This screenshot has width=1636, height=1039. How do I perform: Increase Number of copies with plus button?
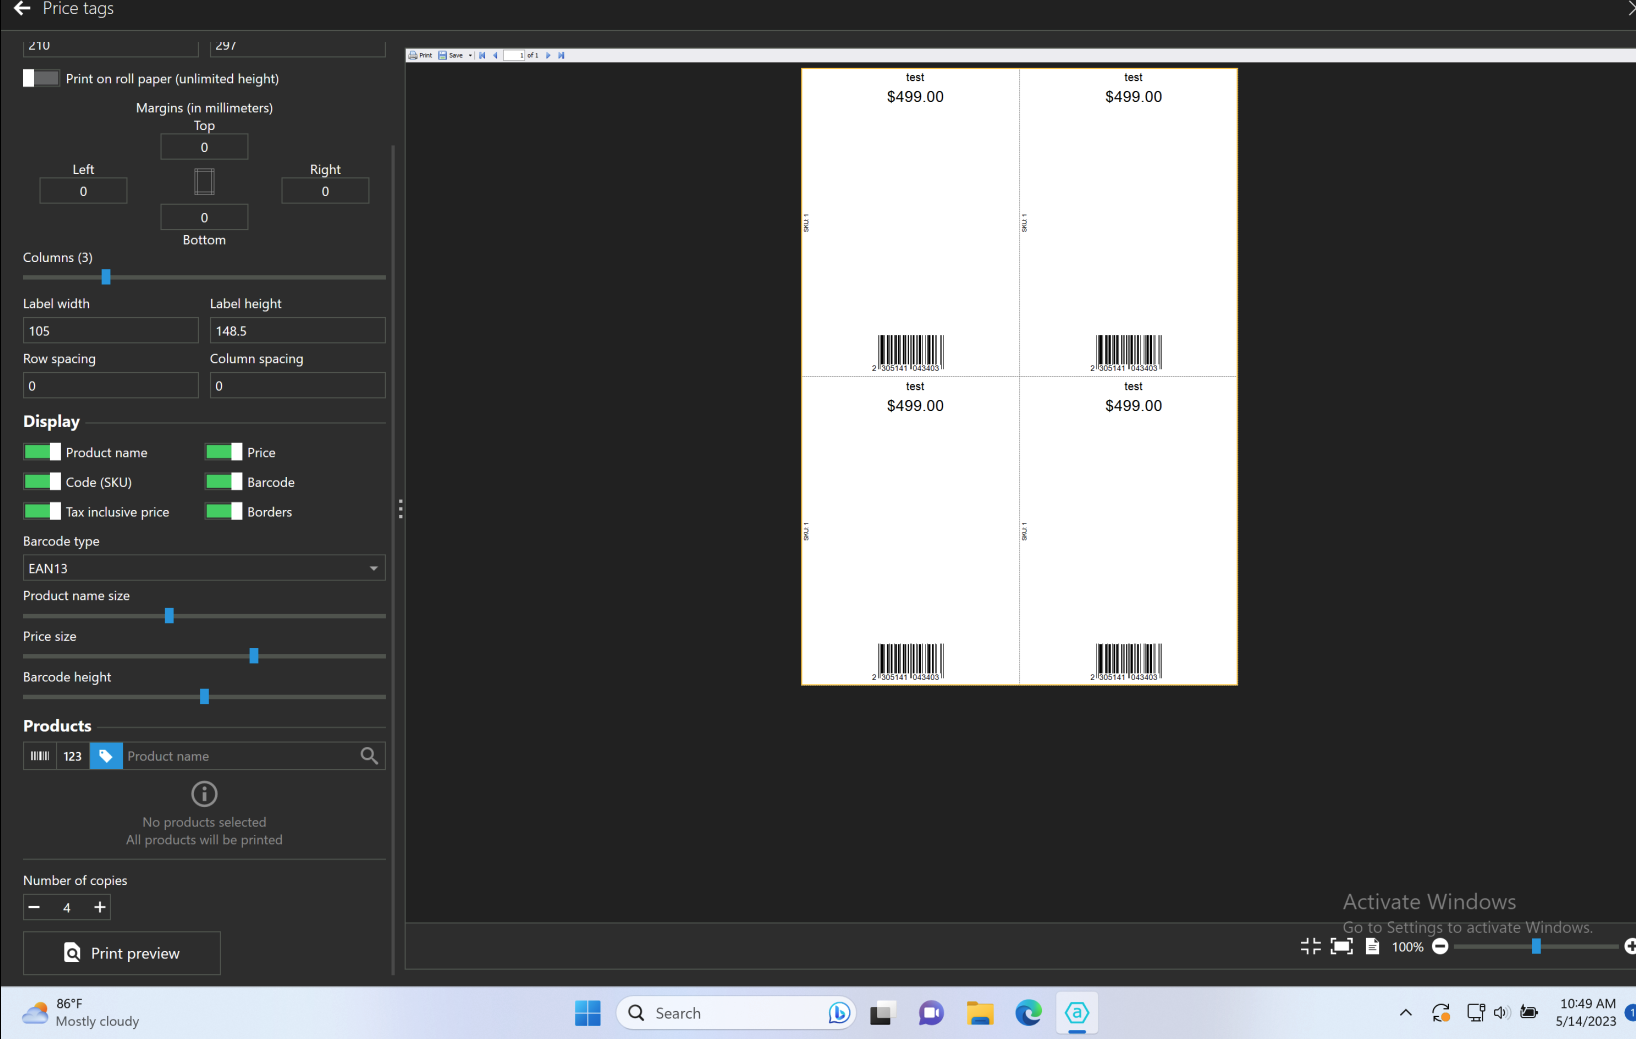[x=99, y=907]
